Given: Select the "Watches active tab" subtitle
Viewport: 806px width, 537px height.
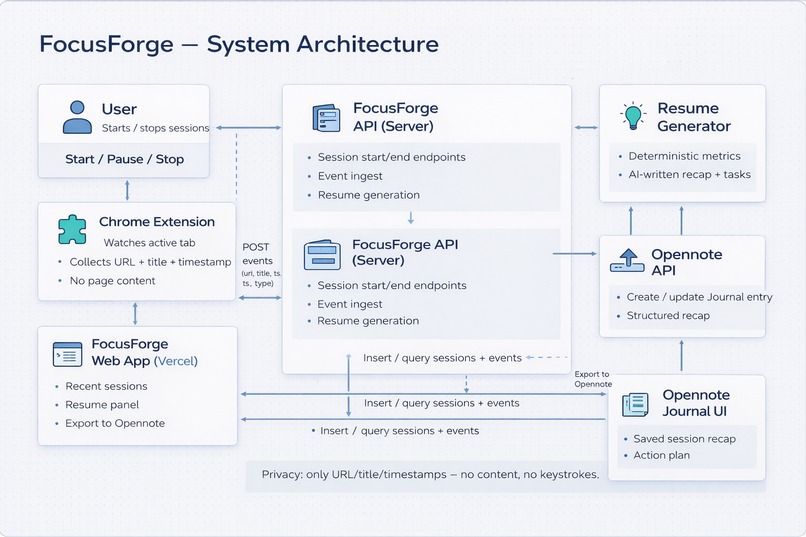Looking at the screenshot, I should pos(150,243).
